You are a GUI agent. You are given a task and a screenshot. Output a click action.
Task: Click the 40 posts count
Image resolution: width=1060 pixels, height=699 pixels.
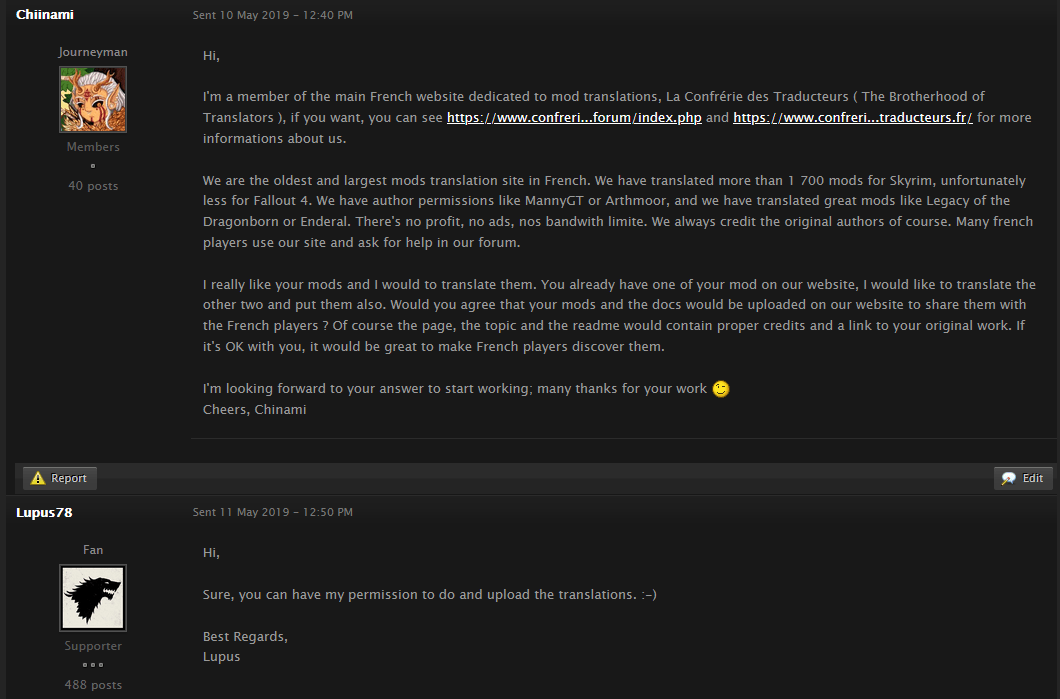click(x=93, y=186)
